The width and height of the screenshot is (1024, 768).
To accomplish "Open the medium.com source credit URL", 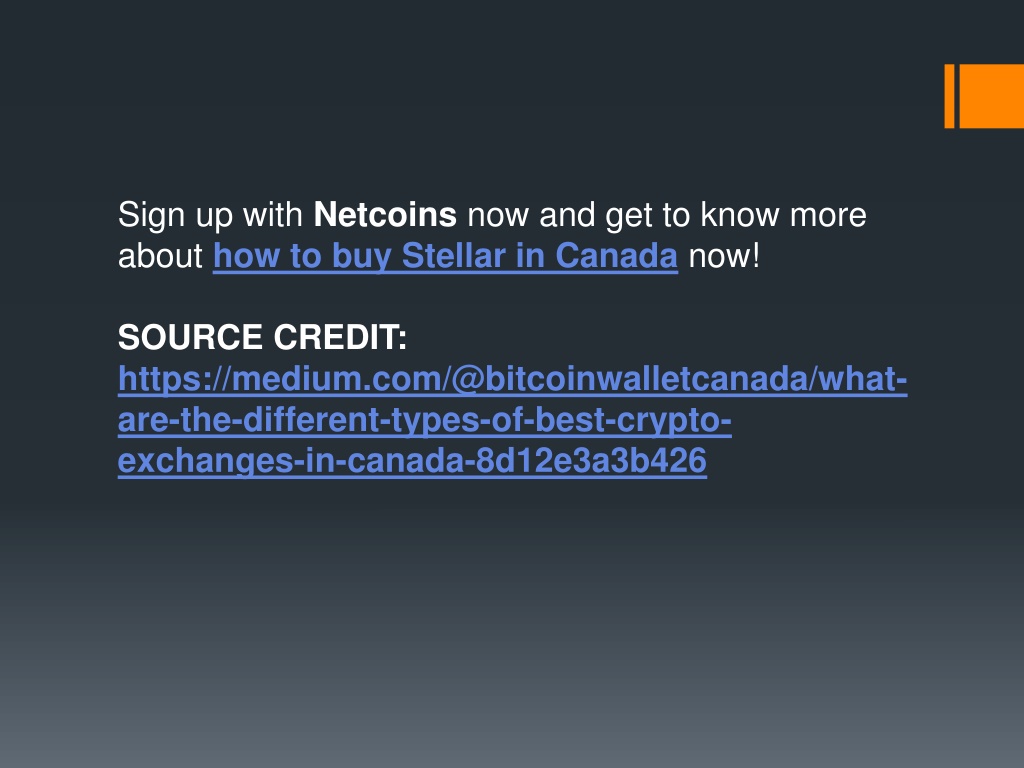I will [513, 379].
